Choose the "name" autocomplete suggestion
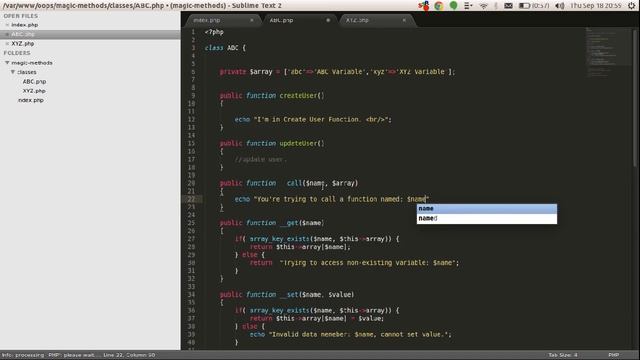Viewport: 640px width, 360px height. 487,209
